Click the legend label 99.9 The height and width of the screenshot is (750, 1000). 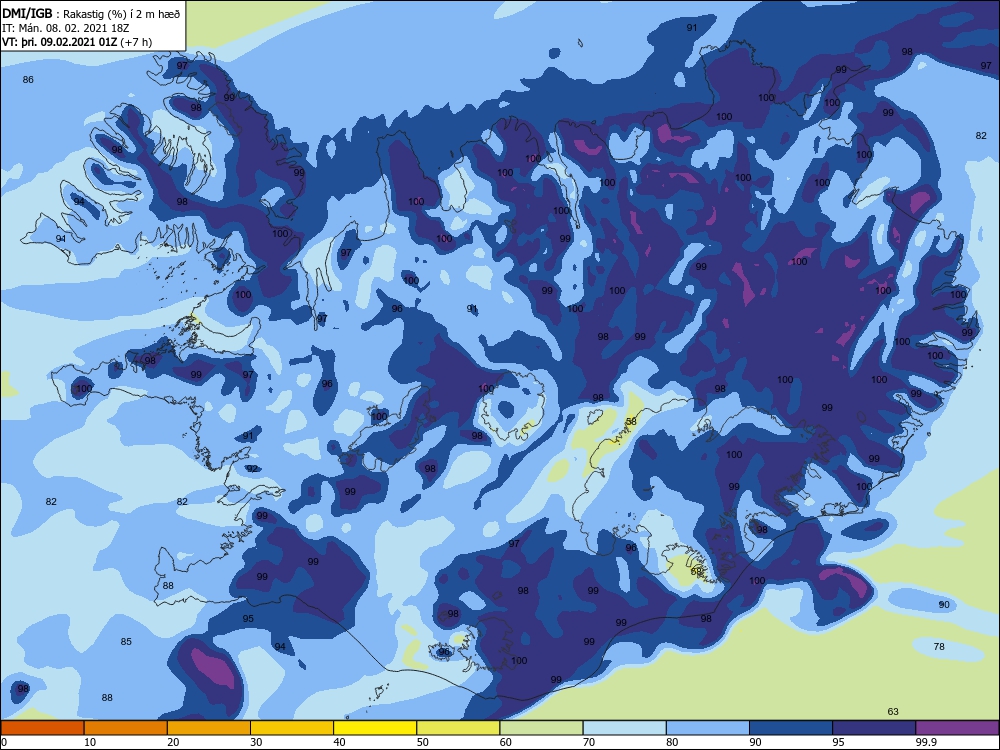pos(926,742)
